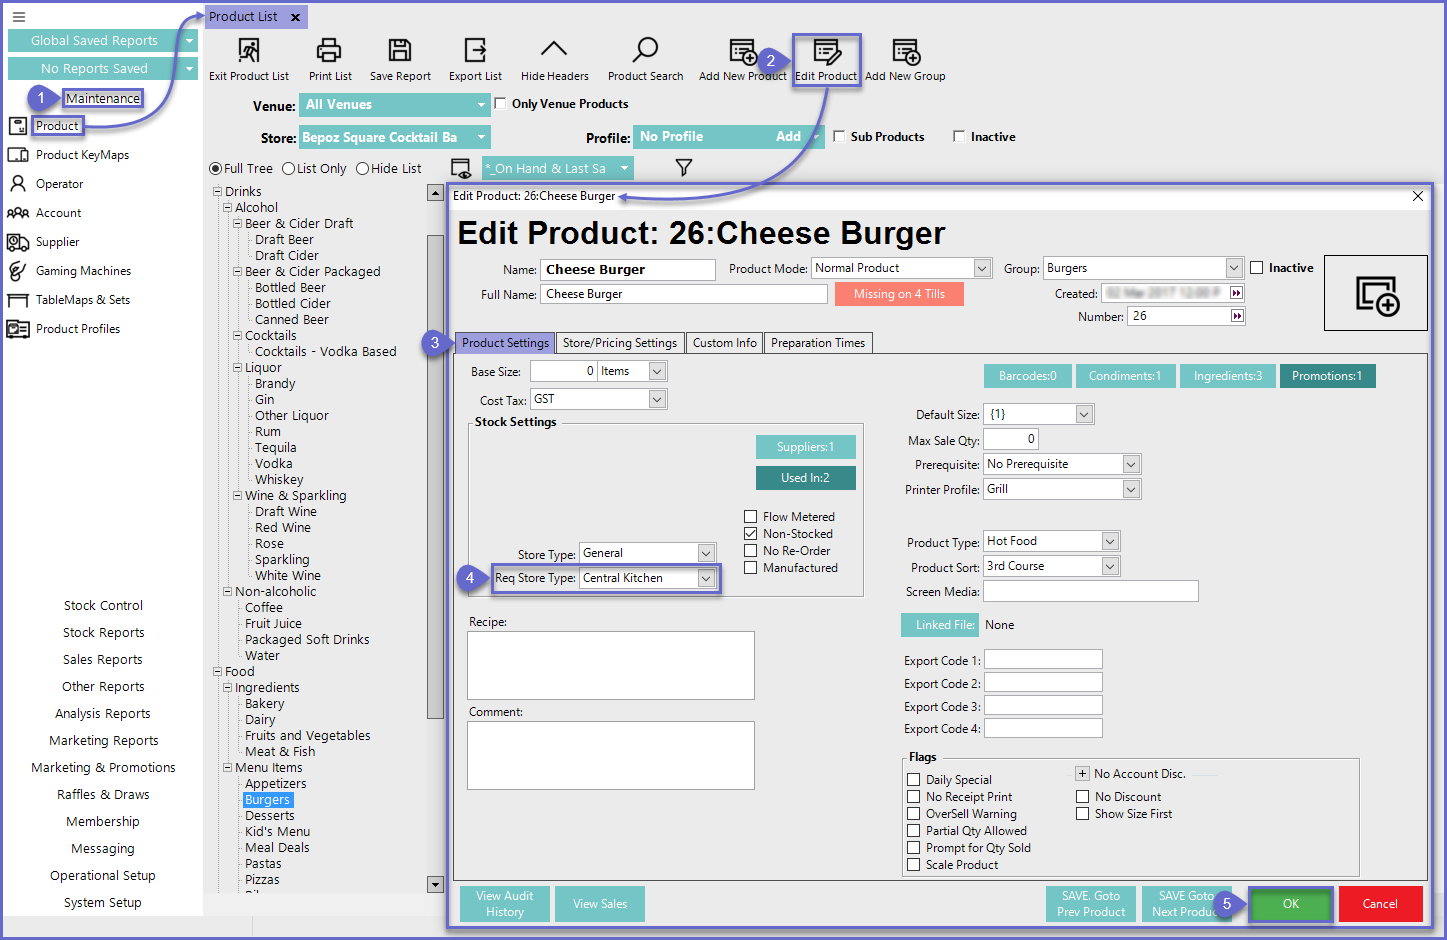Click the Save Report disk icon

400,51
